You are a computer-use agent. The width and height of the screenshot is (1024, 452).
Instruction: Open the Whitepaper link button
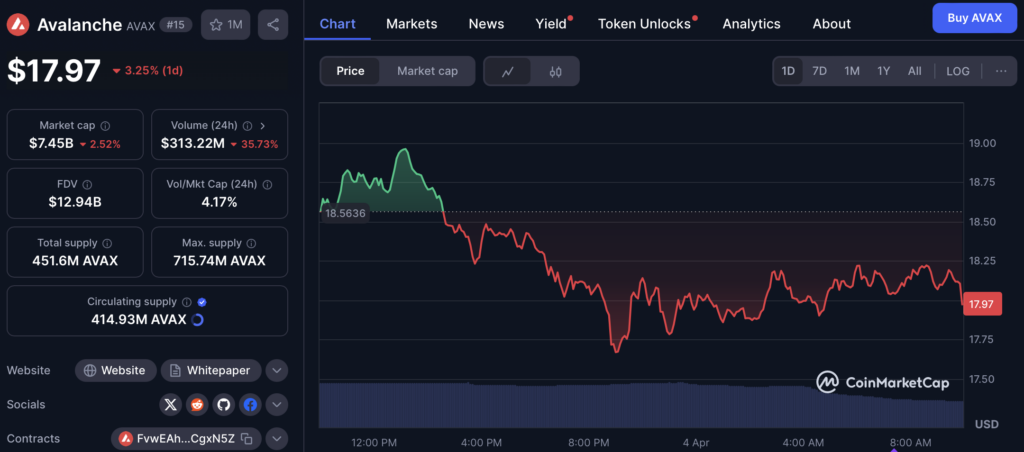coord(211,371)
